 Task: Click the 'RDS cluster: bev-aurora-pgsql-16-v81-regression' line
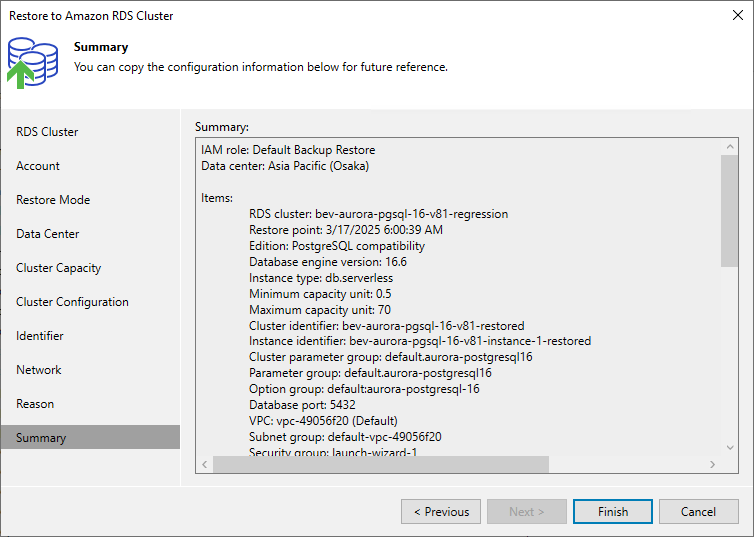378,214
